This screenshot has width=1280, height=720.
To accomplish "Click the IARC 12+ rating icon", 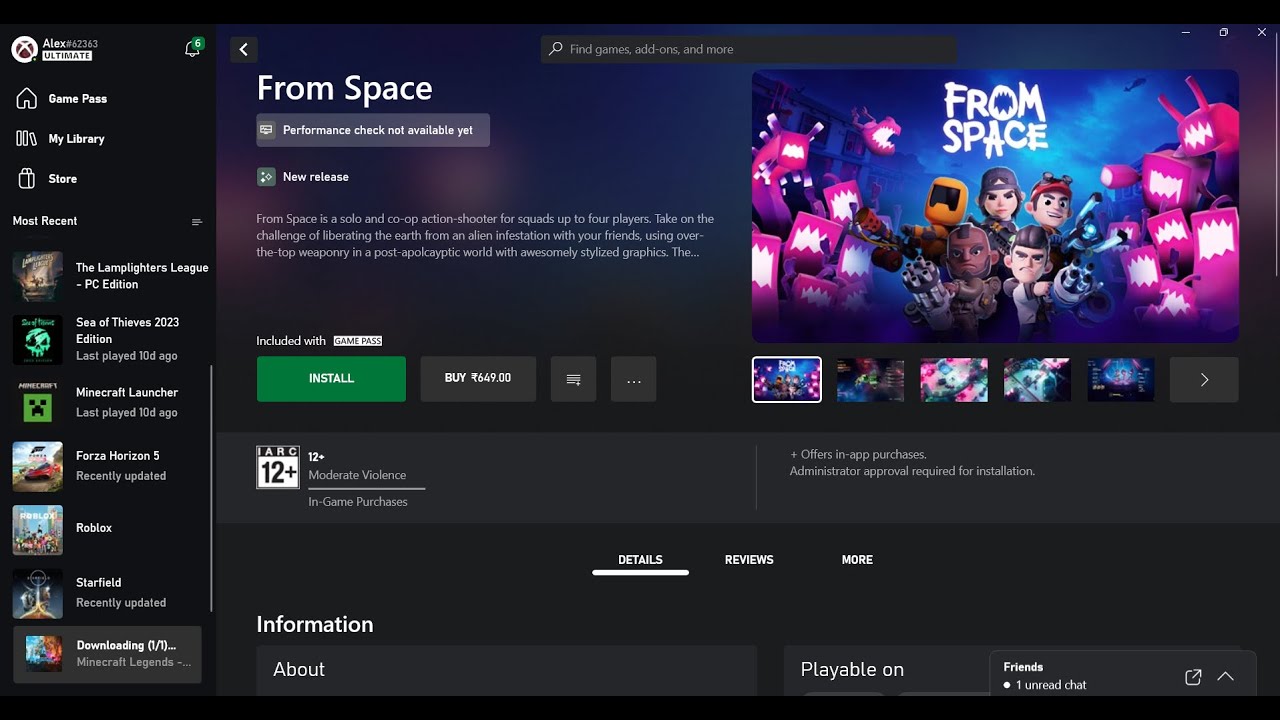I will 278,467.
